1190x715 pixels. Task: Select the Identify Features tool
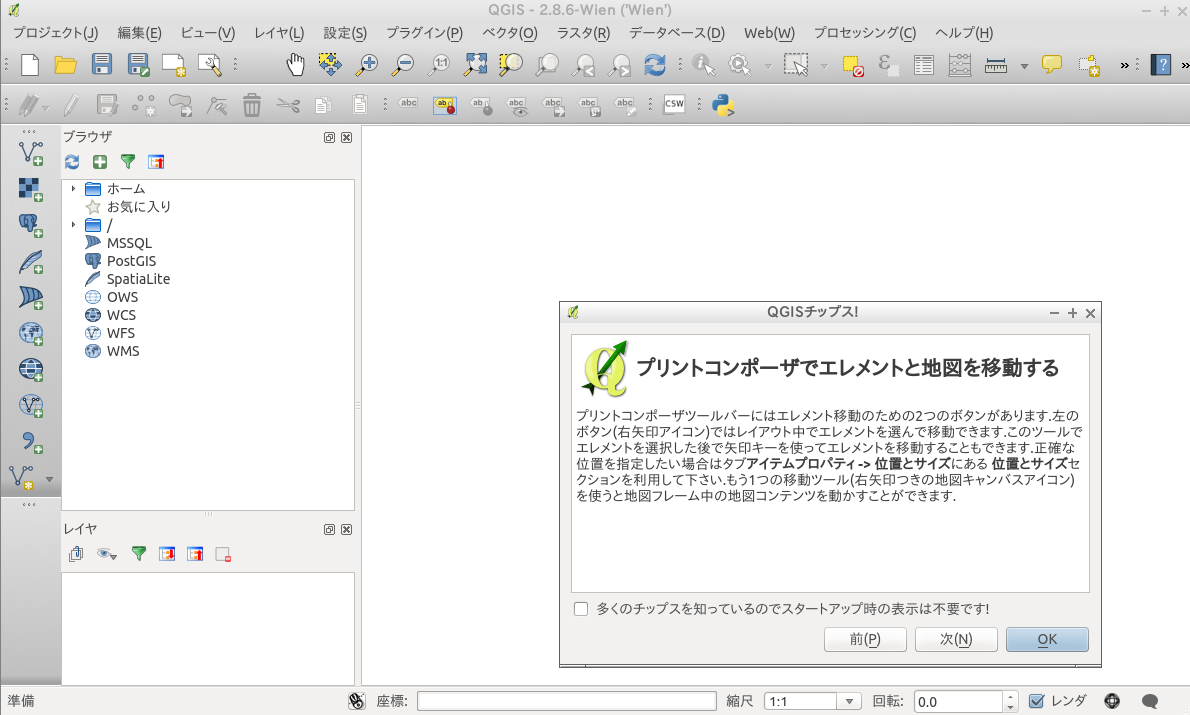point(704,65)
